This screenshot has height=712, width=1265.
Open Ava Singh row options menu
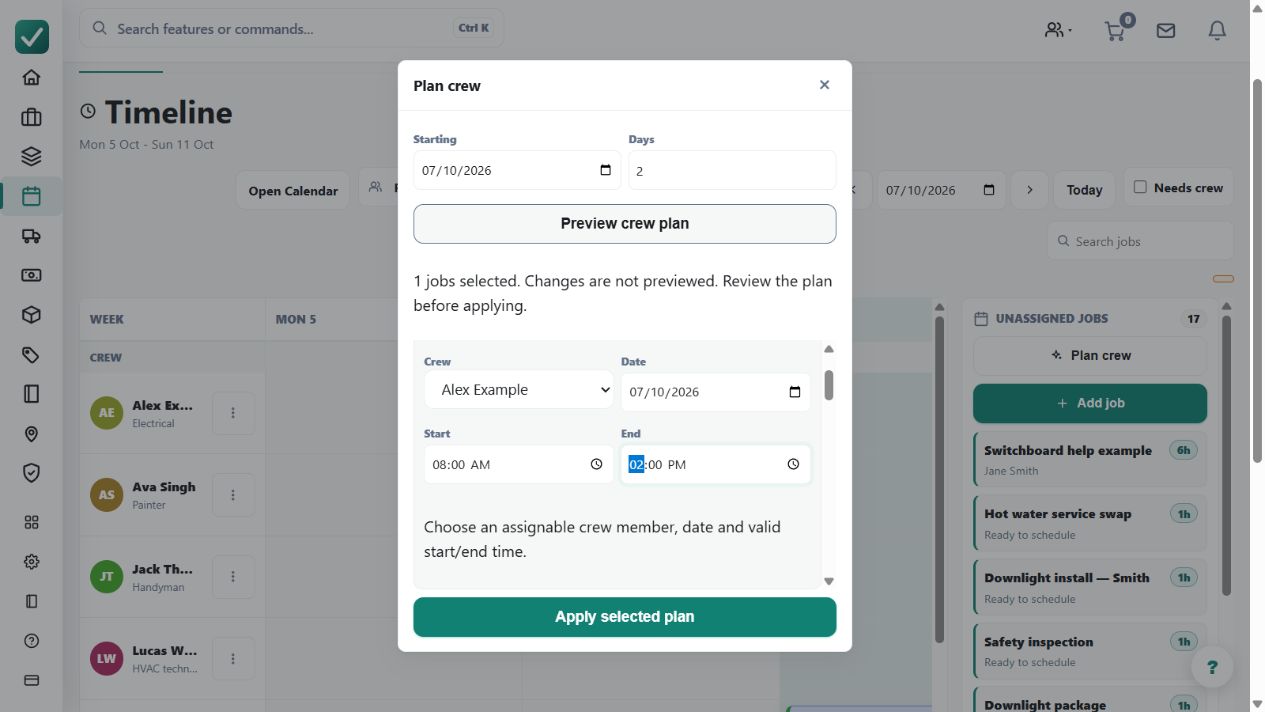coord(233,495)
